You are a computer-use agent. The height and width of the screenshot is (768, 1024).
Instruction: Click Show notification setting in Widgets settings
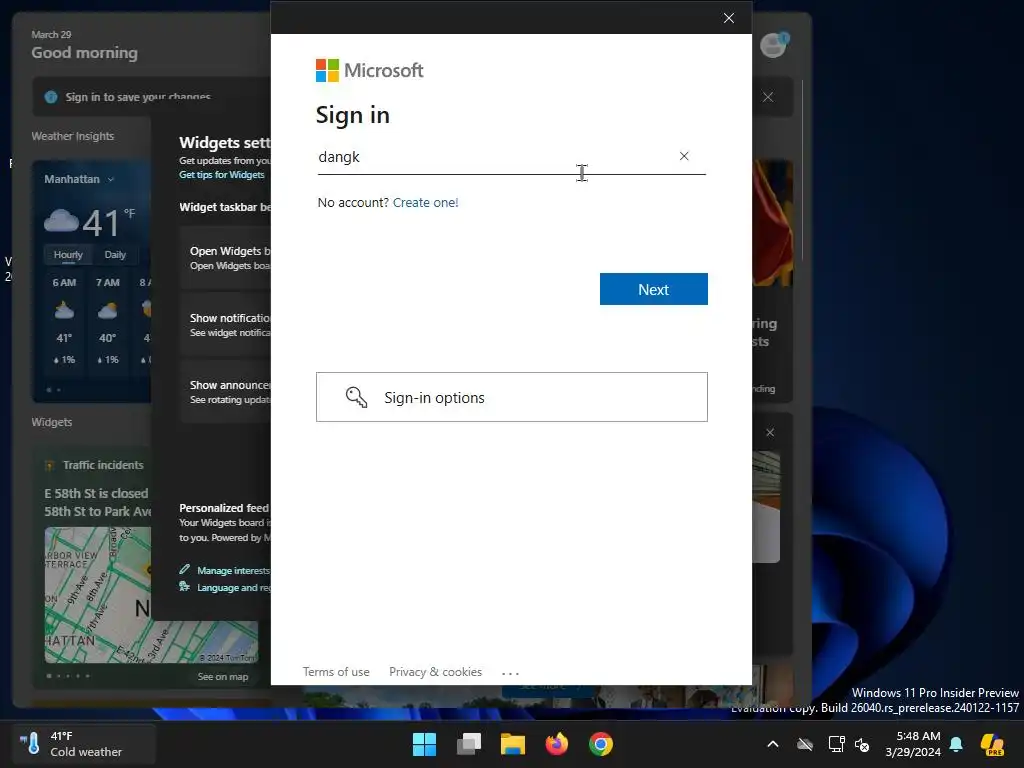225,325
